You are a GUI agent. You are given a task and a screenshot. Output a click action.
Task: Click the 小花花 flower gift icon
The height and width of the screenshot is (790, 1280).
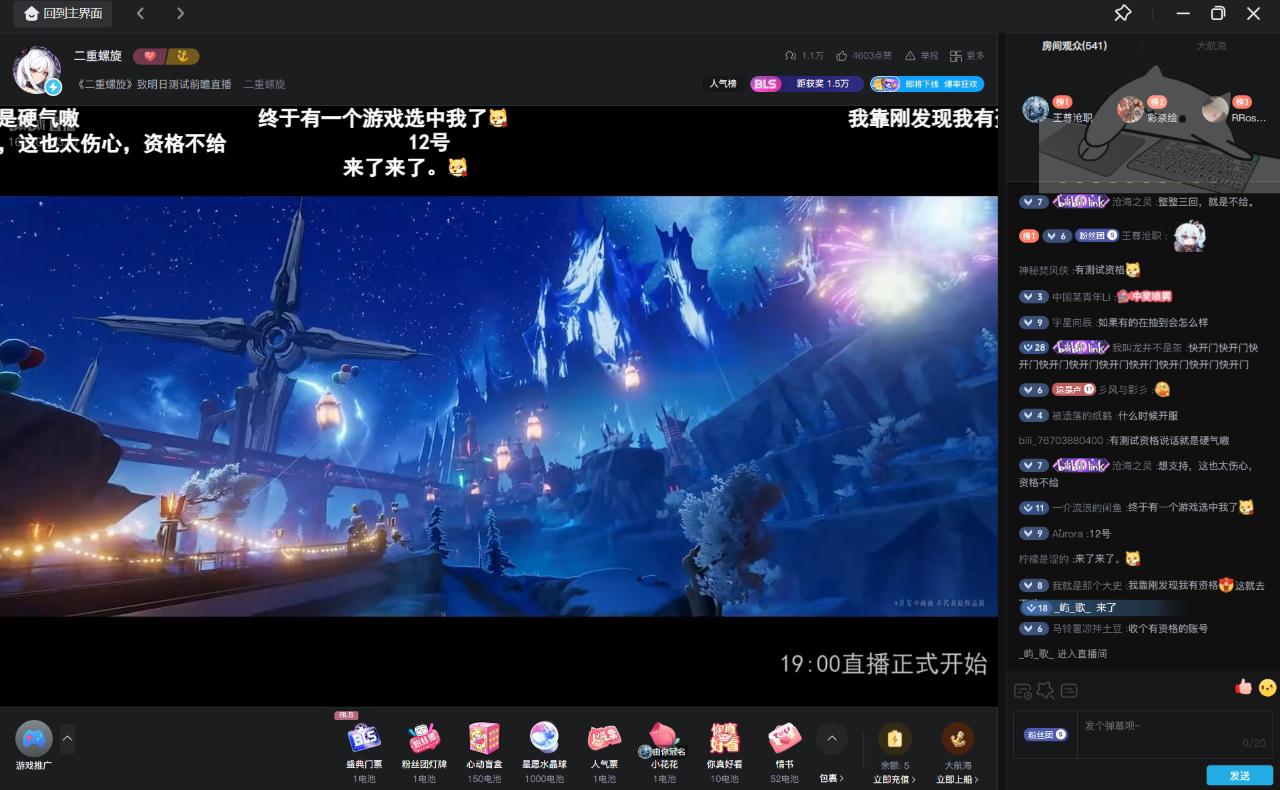pos(664,739)
